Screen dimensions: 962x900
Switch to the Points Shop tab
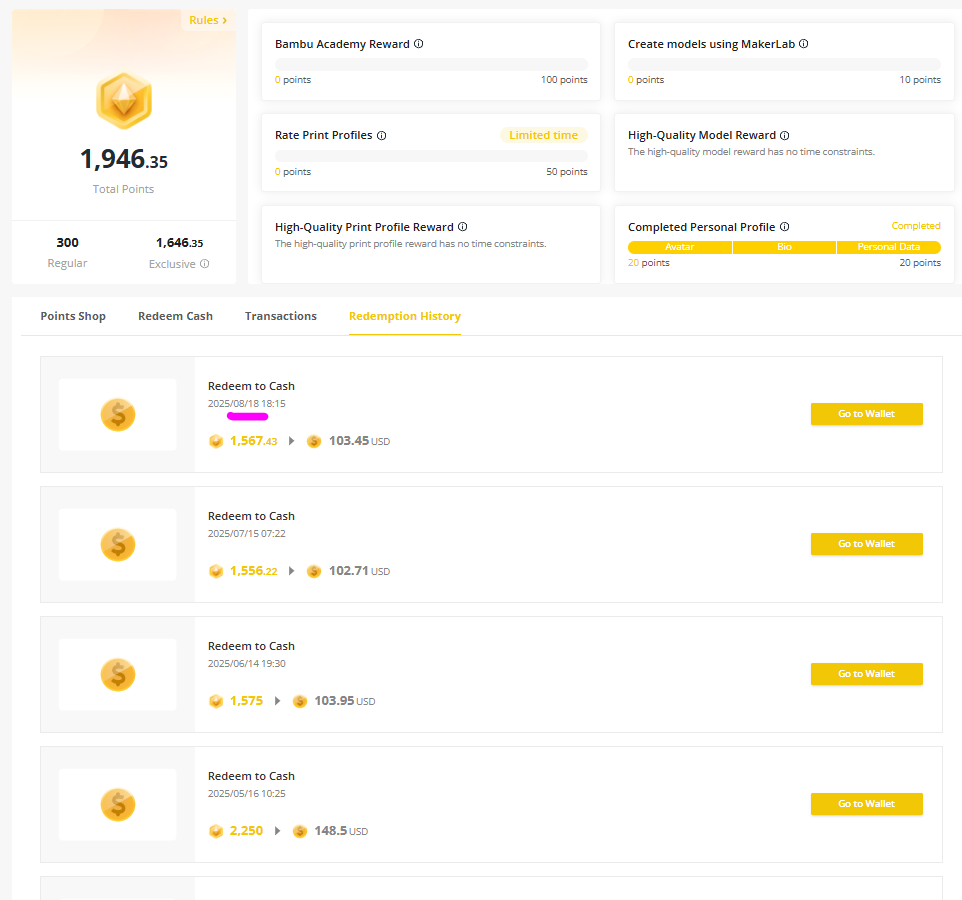point(73,316)
